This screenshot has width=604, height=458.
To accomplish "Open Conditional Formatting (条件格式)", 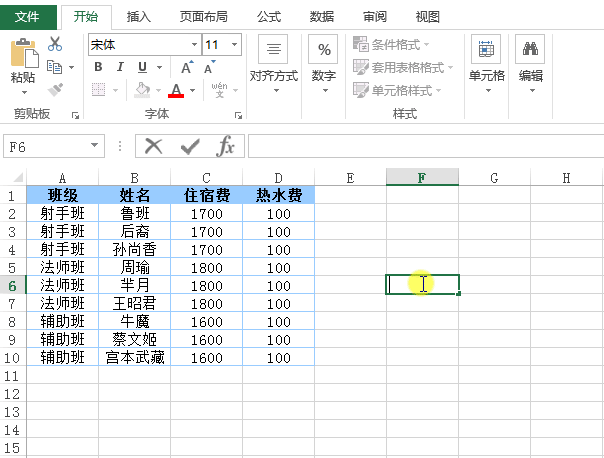I will click(391, 44).
